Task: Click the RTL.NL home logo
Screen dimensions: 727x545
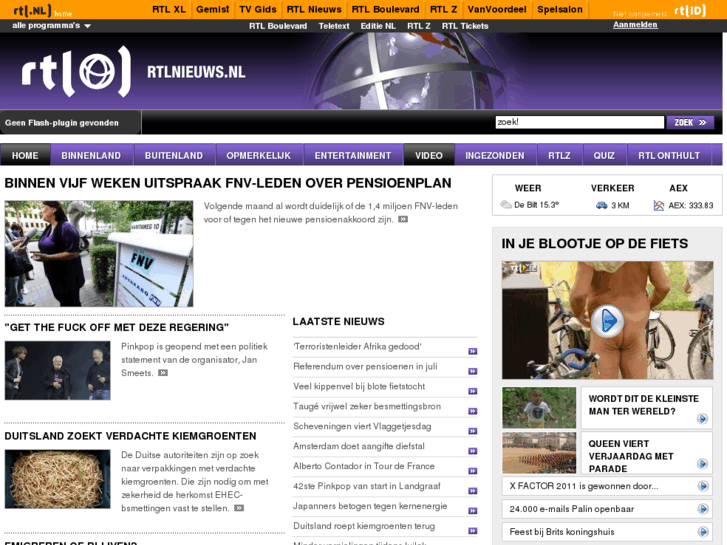Action: 42,10
